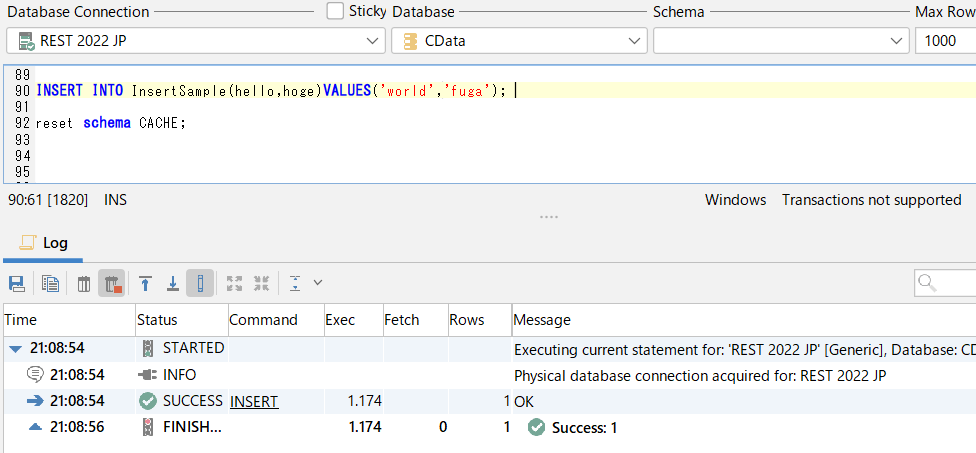The image size is (976, 453).
Task: Click the Copy log icon
Action: click(50, 284)
